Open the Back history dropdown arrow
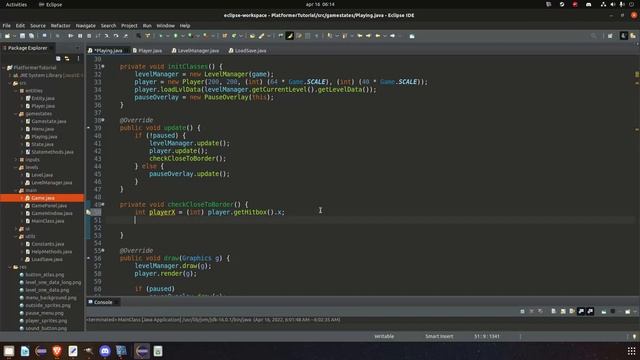The height and width of the screenshot is (360, 640). (384, 36)
